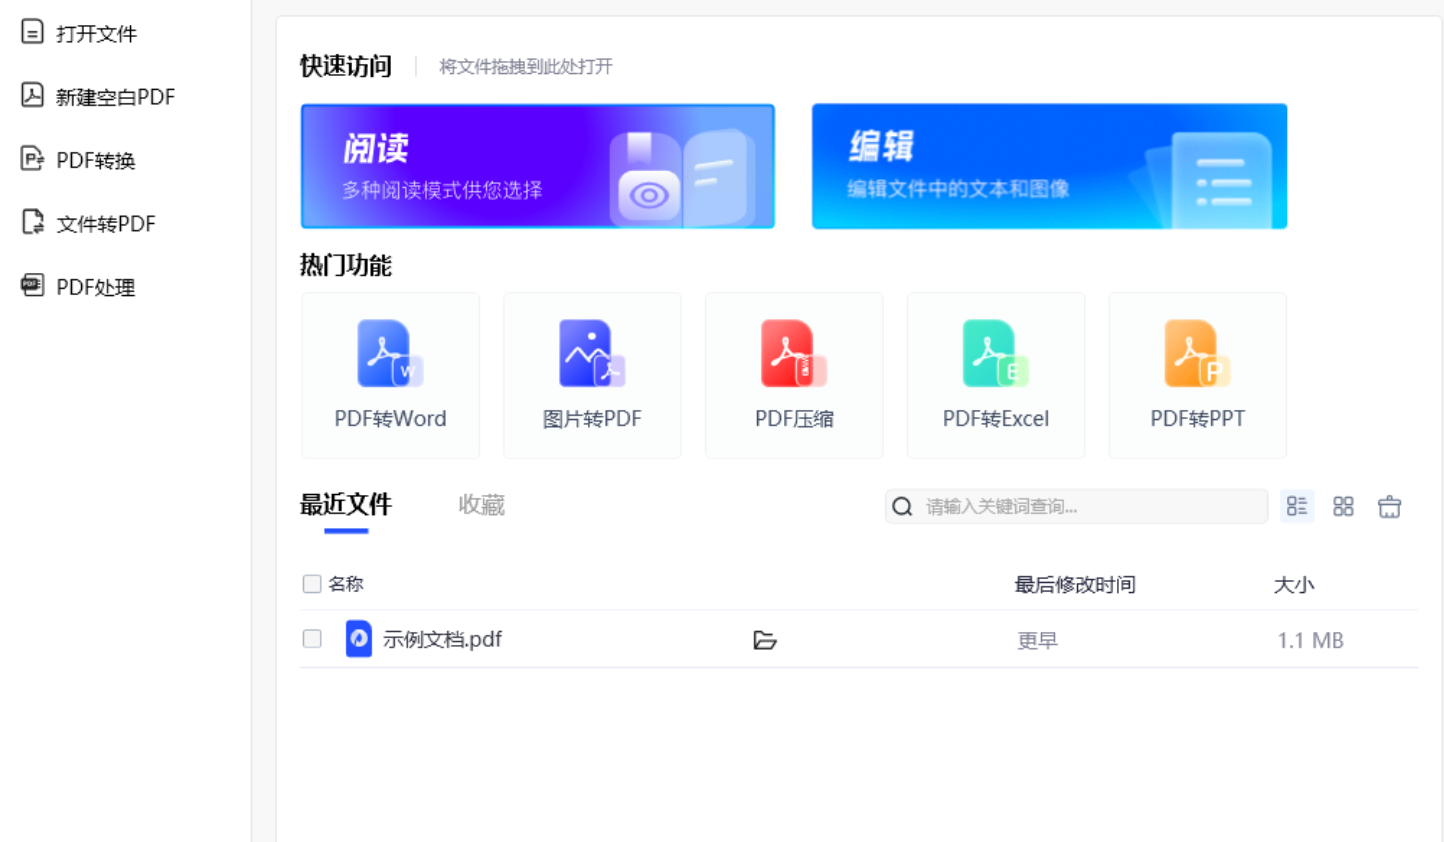Viewport: 1444px width, 842px height.
Task: Open containing folder of 示例文档.pdf
Action: 765,640
